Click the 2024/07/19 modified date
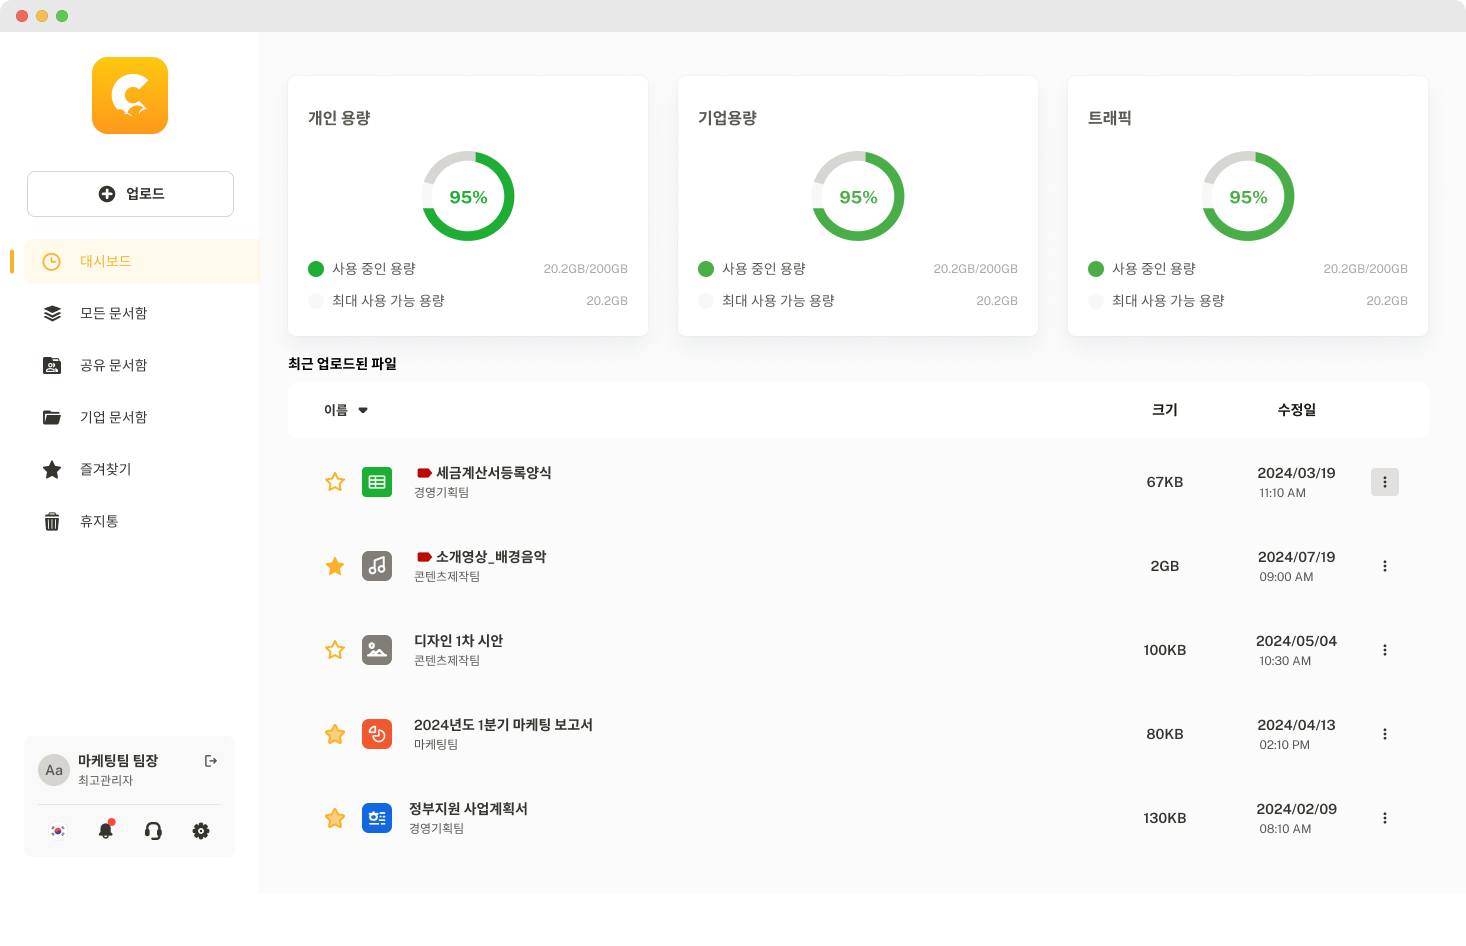 pos(1297,557)
